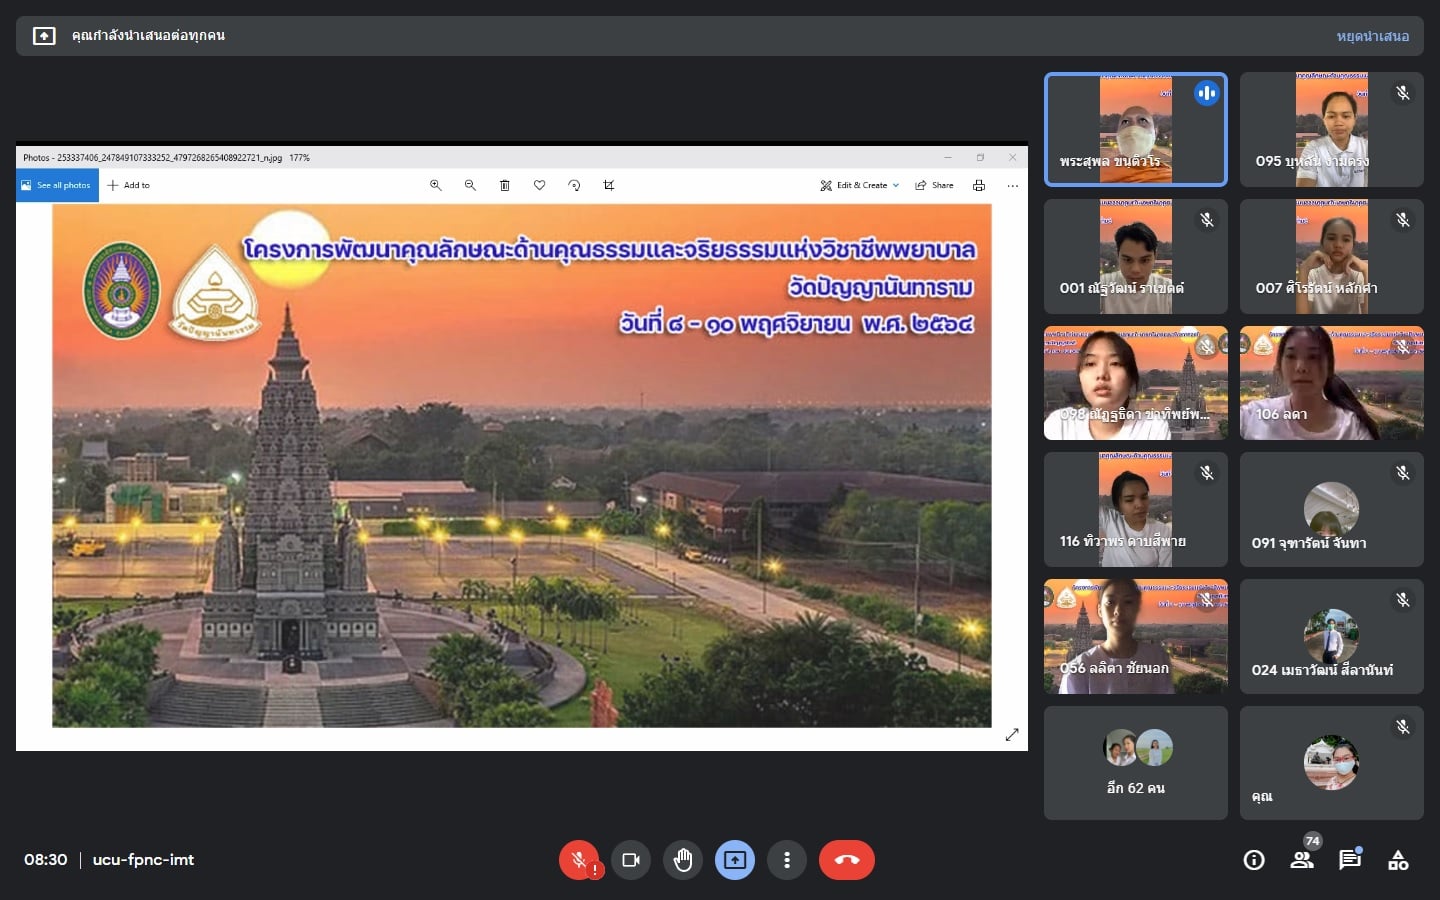Image resolution: width=1440 pixels, height=900 pixels.
Task: Click the present screen button
Action: pyautogui.click(x=735, y=860)
